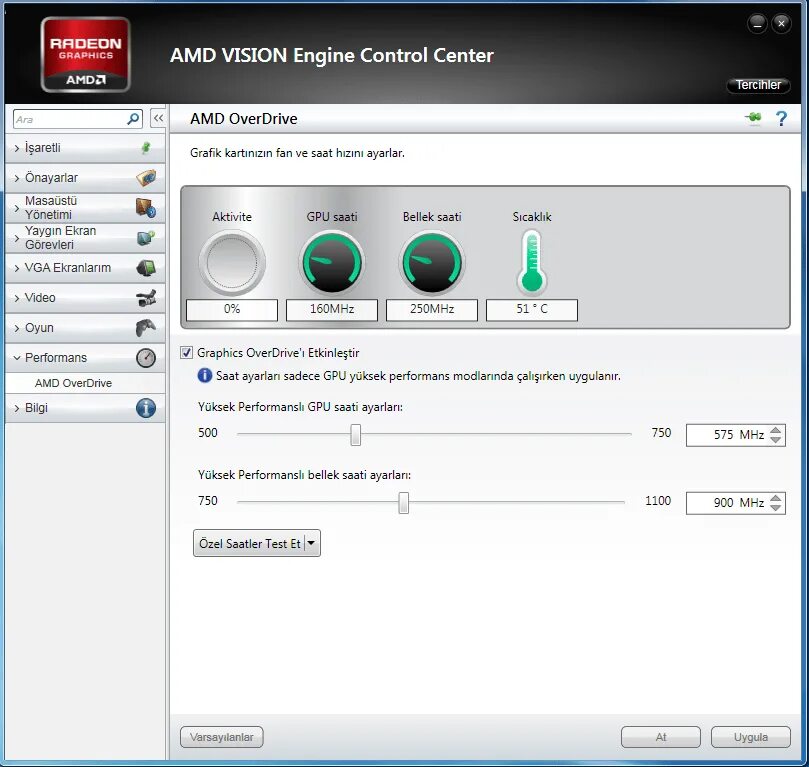The width and height of the screenshot is (809, 767).
Task: Click the Video camera icon
Action: pyautogui.click(x=146, y=298)
